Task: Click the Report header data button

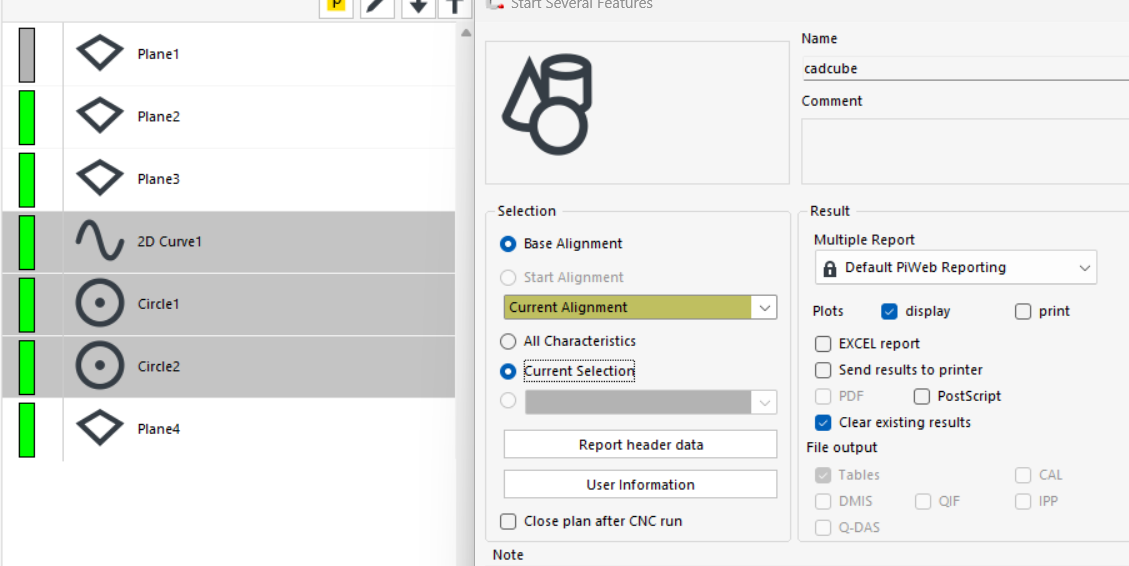Action: 641,444
